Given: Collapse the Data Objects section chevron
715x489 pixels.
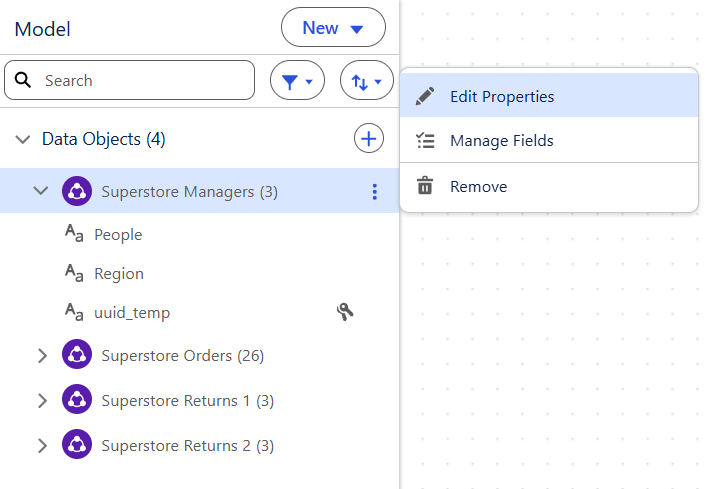Looking at the screenshot, I should click(x=22, y=139).
